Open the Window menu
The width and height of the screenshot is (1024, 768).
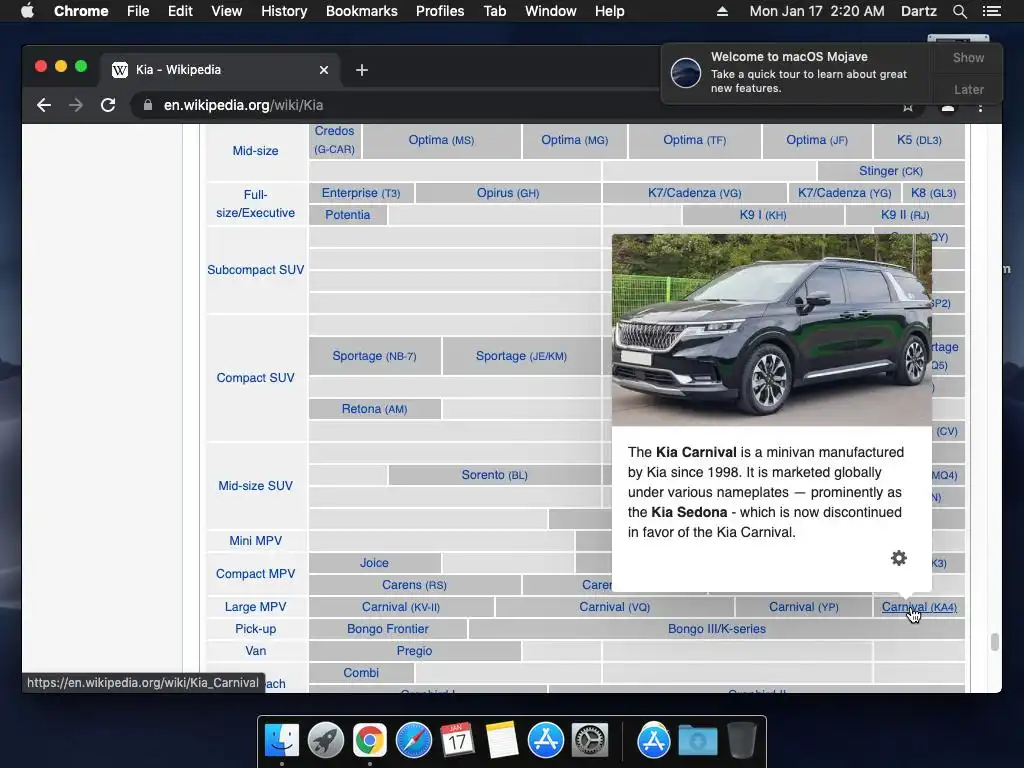[x=551, y=11]
